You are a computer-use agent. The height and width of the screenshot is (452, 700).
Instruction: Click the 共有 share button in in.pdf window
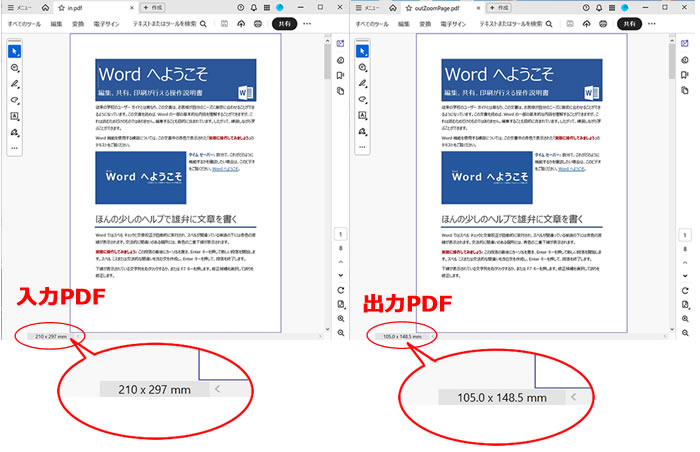pyautogui.click(x=284, y=24)
